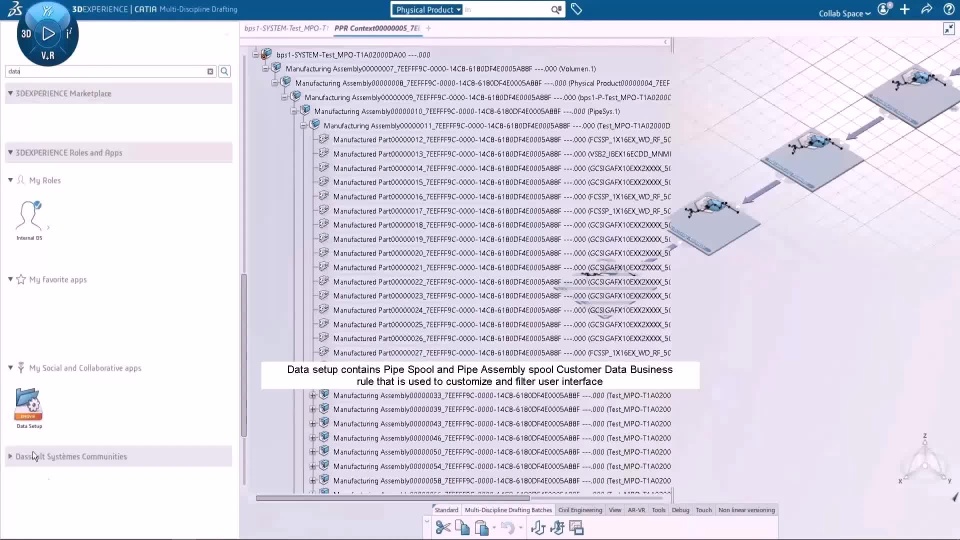Click the tag icon in top bar
This screenshot has width=960, height=540.
pyautogui.click(x=576, y=9)
